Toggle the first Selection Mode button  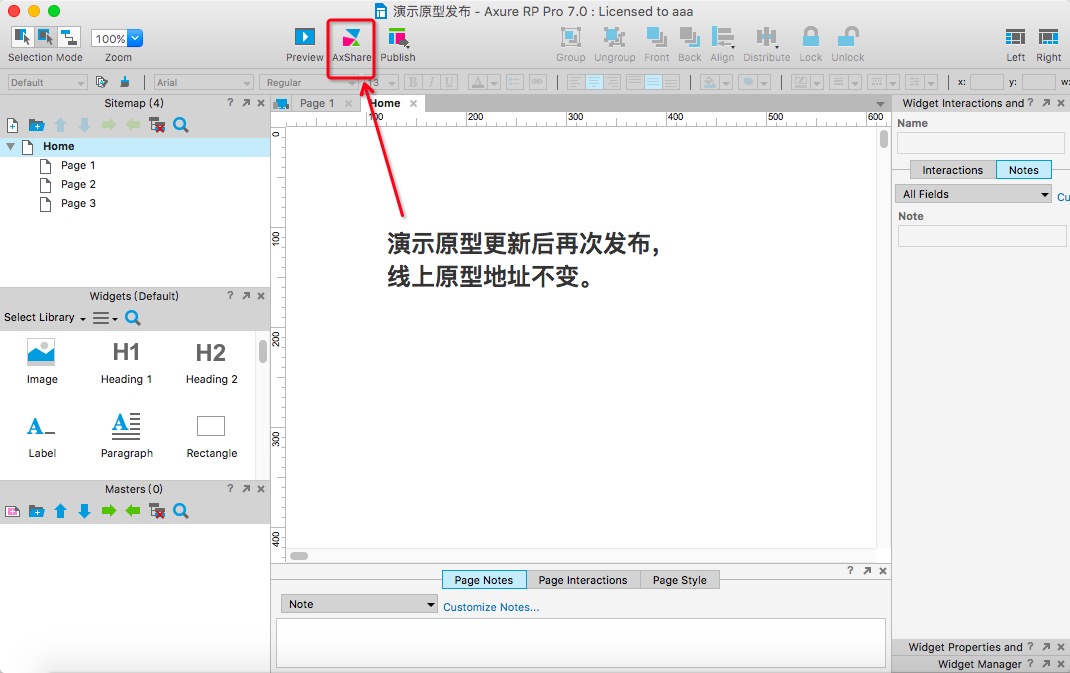point(22,37)
